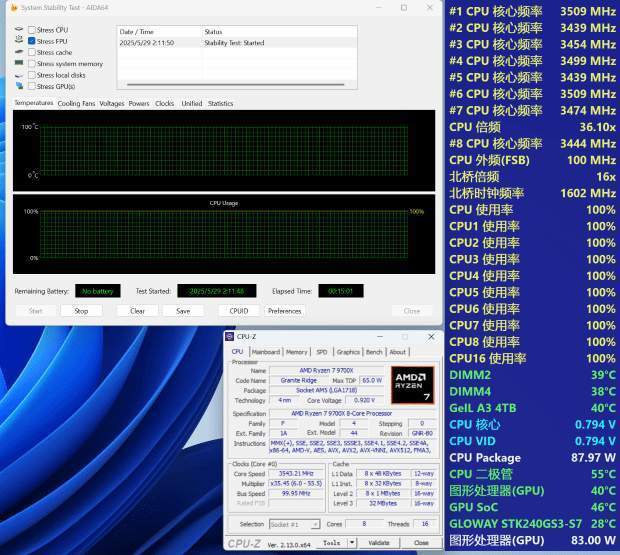Click the cache icon beside Stress cache
The height and width of the screenshot is (555, 620).
[18, 52]
